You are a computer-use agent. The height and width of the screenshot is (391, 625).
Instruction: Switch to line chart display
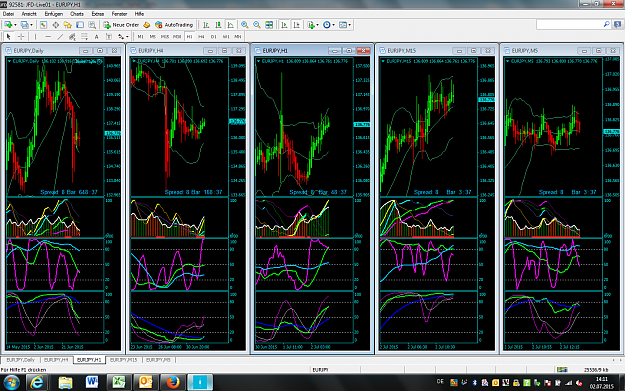tap(230, 25)
